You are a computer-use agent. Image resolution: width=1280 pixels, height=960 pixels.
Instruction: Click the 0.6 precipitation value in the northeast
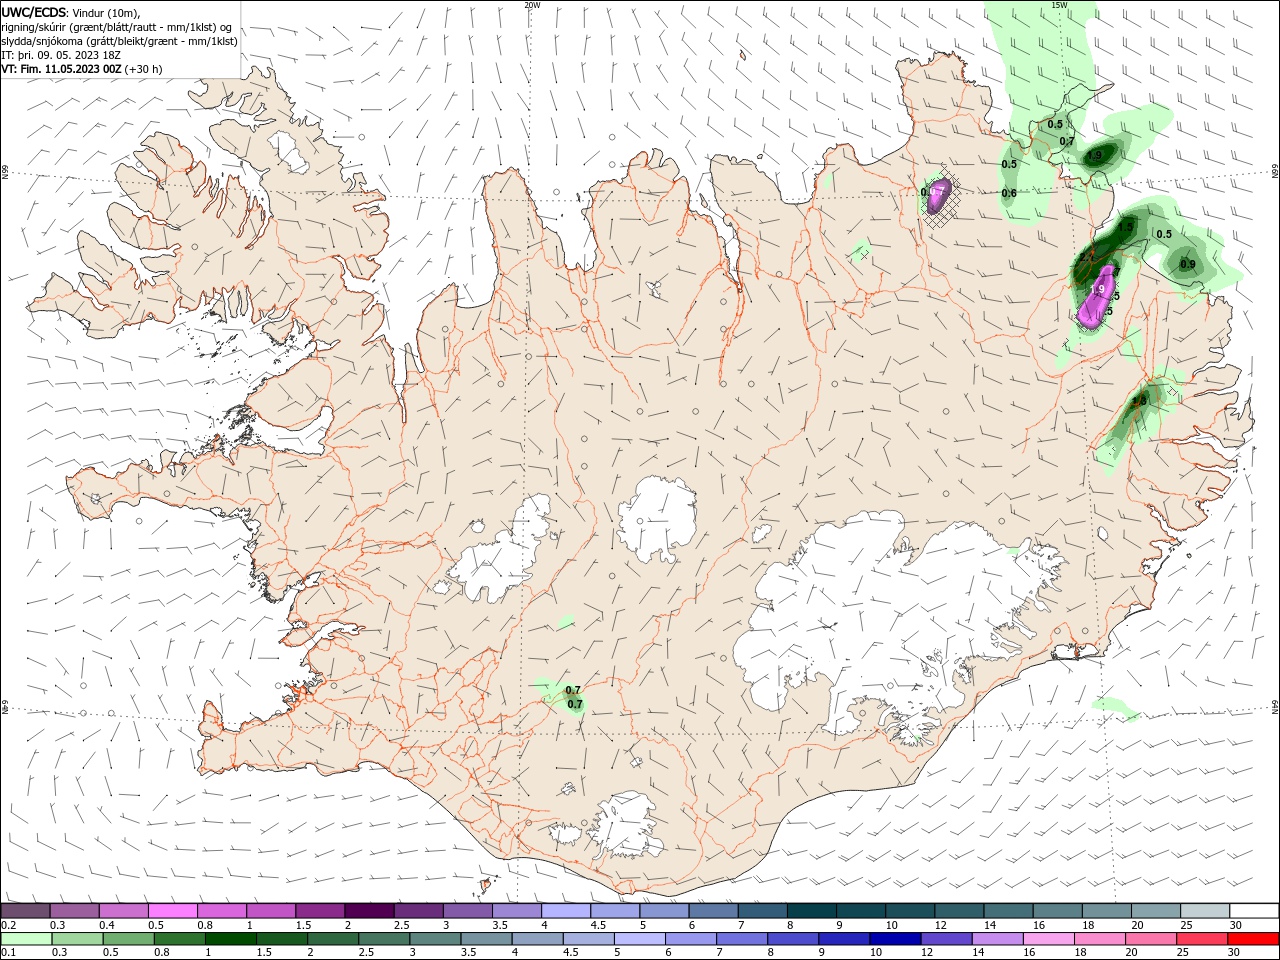(1009, 194)
